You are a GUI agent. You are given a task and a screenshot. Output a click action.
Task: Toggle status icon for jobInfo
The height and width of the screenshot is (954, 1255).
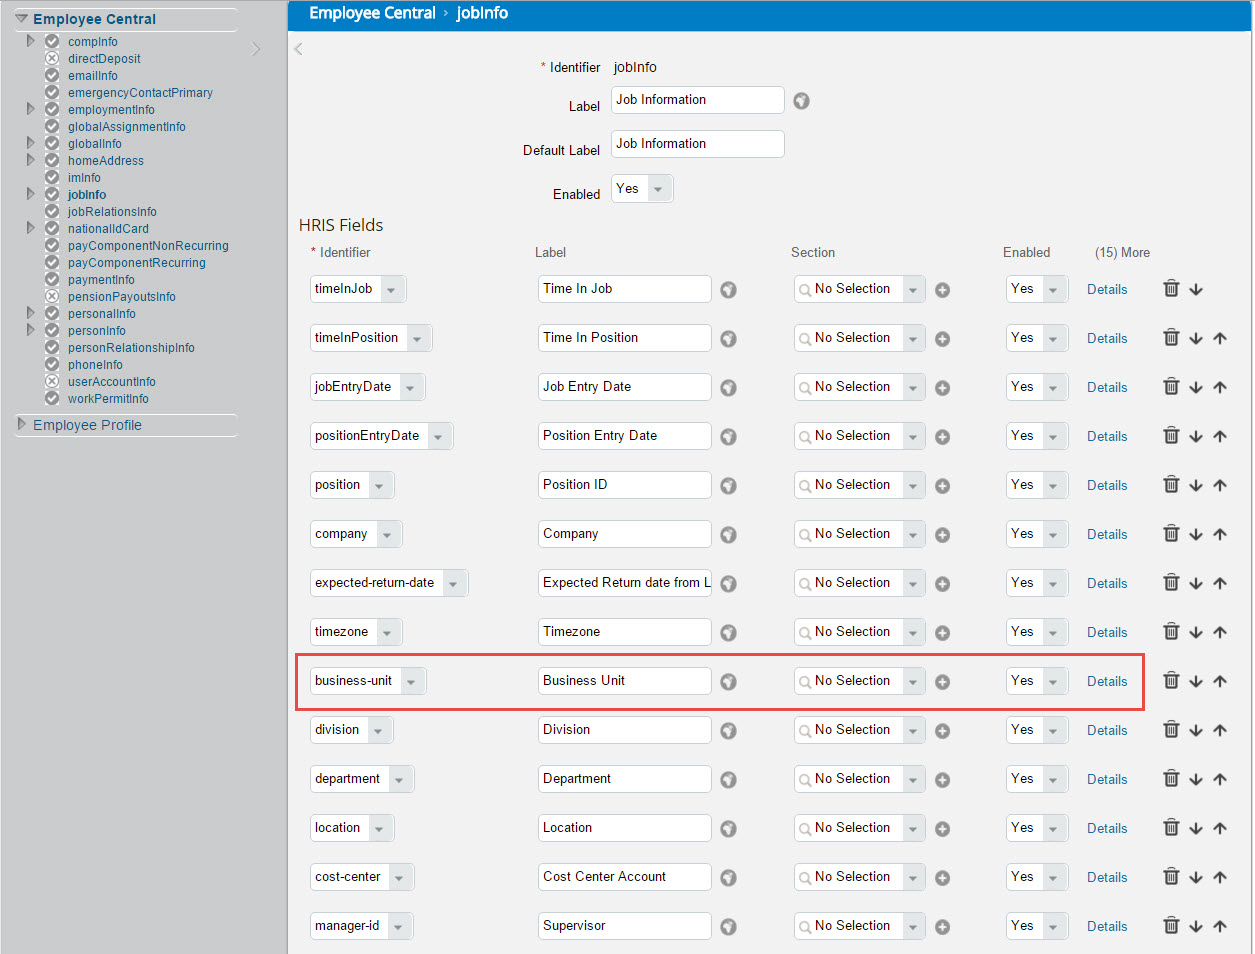pos(52,194)
